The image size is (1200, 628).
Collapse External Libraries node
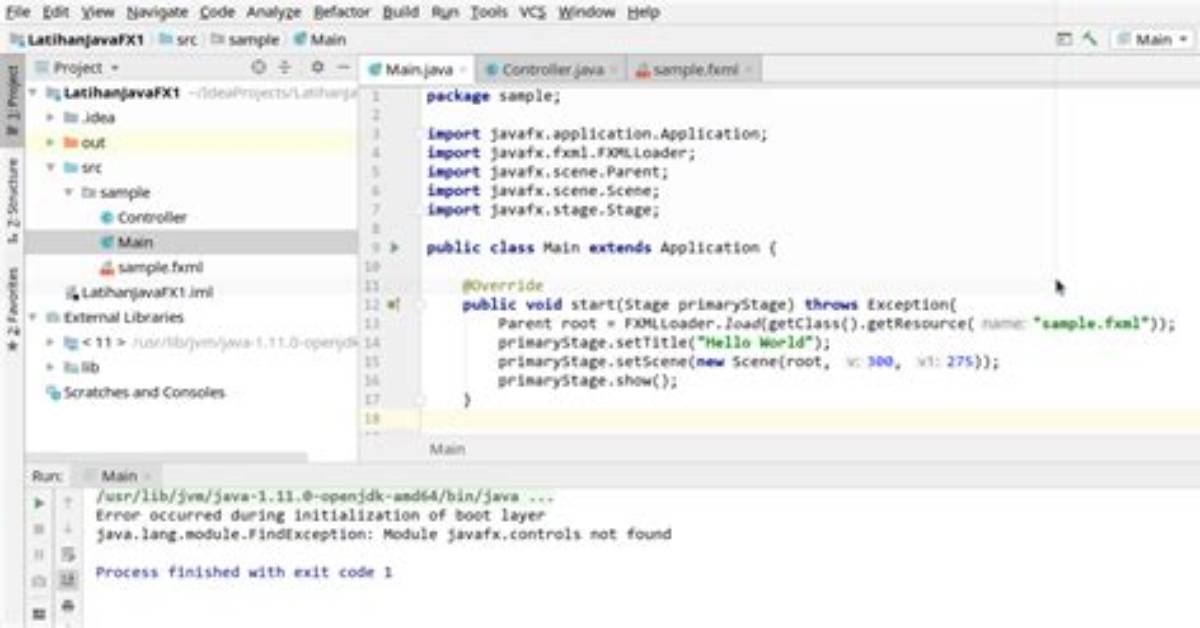(x=34, y=318)
